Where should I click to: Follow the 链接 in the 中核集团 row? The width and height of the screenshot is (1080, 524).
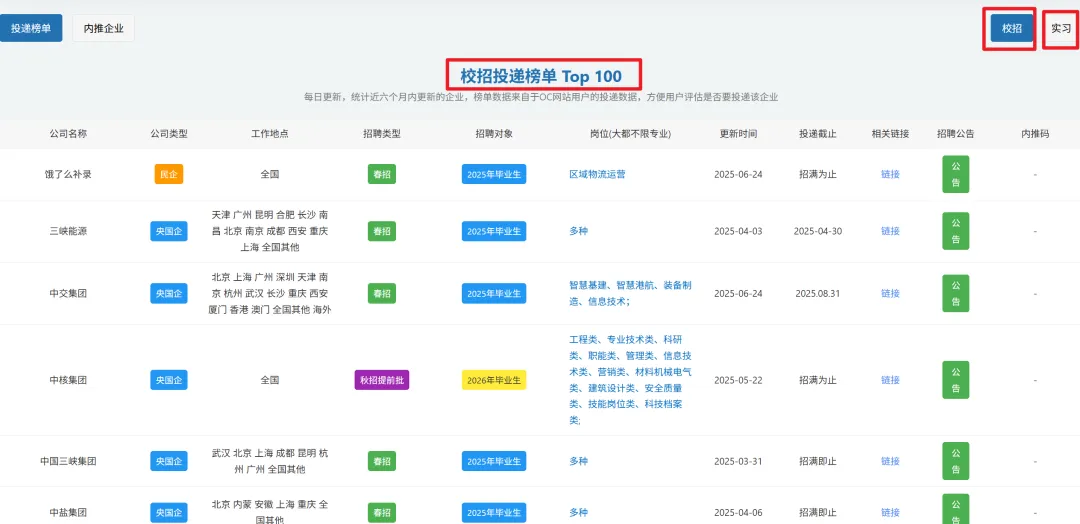(891, 380)
